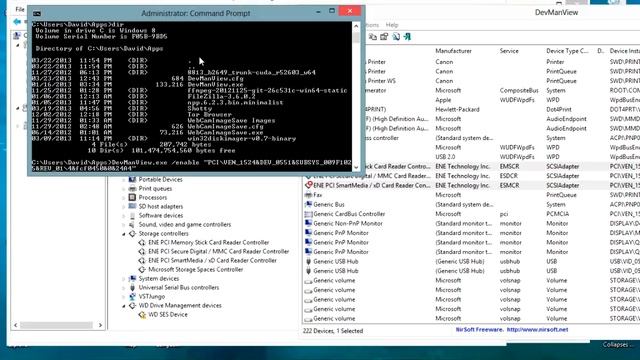Viewport: 640px width, 360px height.
Task: Expand the Print queues node
Action: point(124,189)
